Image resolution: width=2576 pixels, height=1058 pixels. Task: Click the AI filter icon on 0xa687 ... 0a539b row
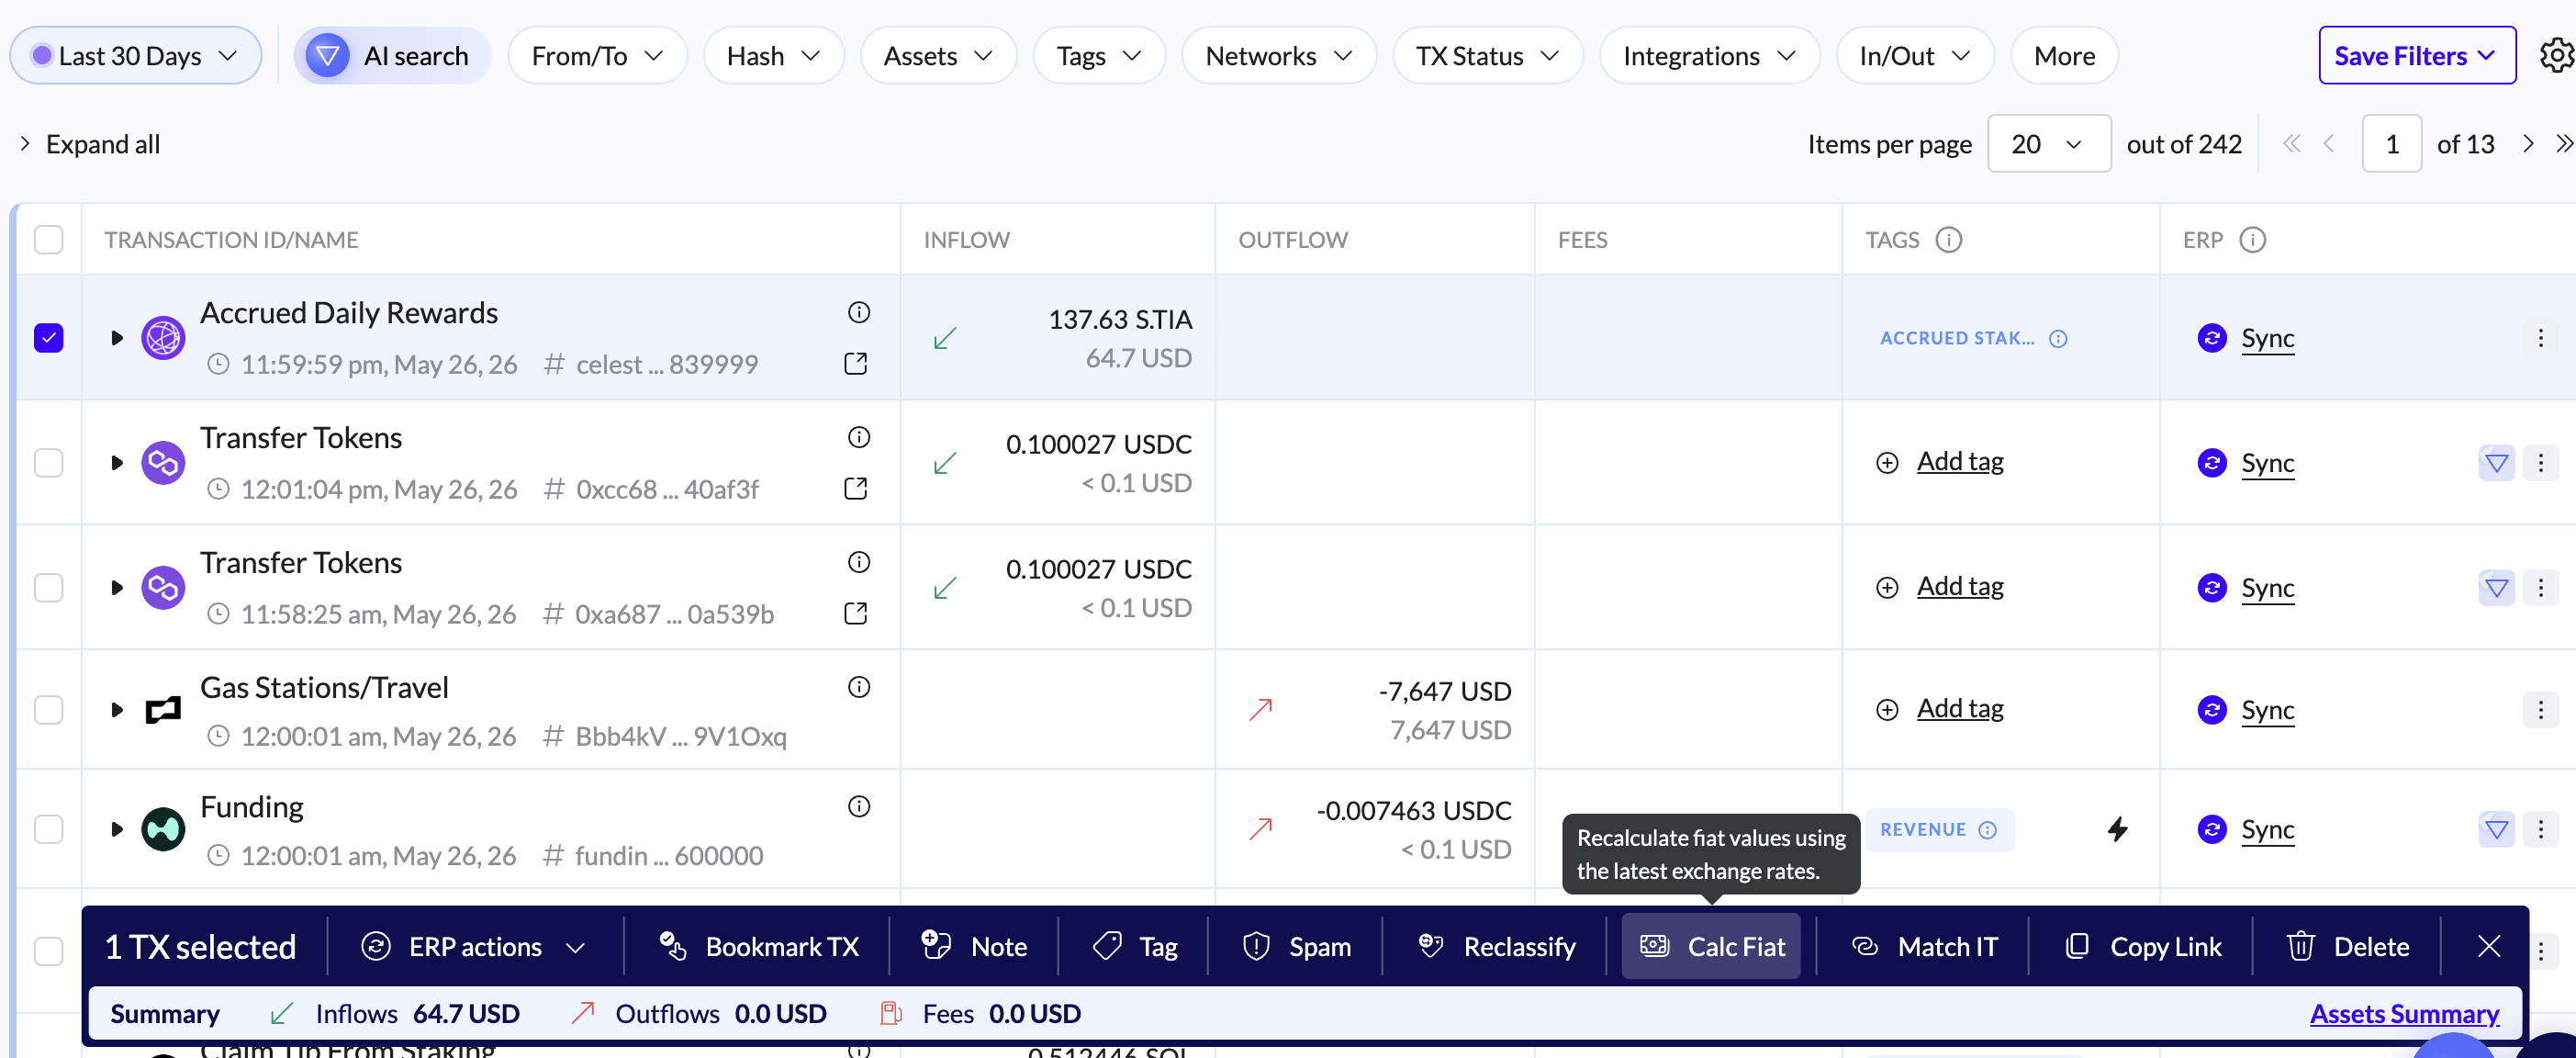[2496, 588]
